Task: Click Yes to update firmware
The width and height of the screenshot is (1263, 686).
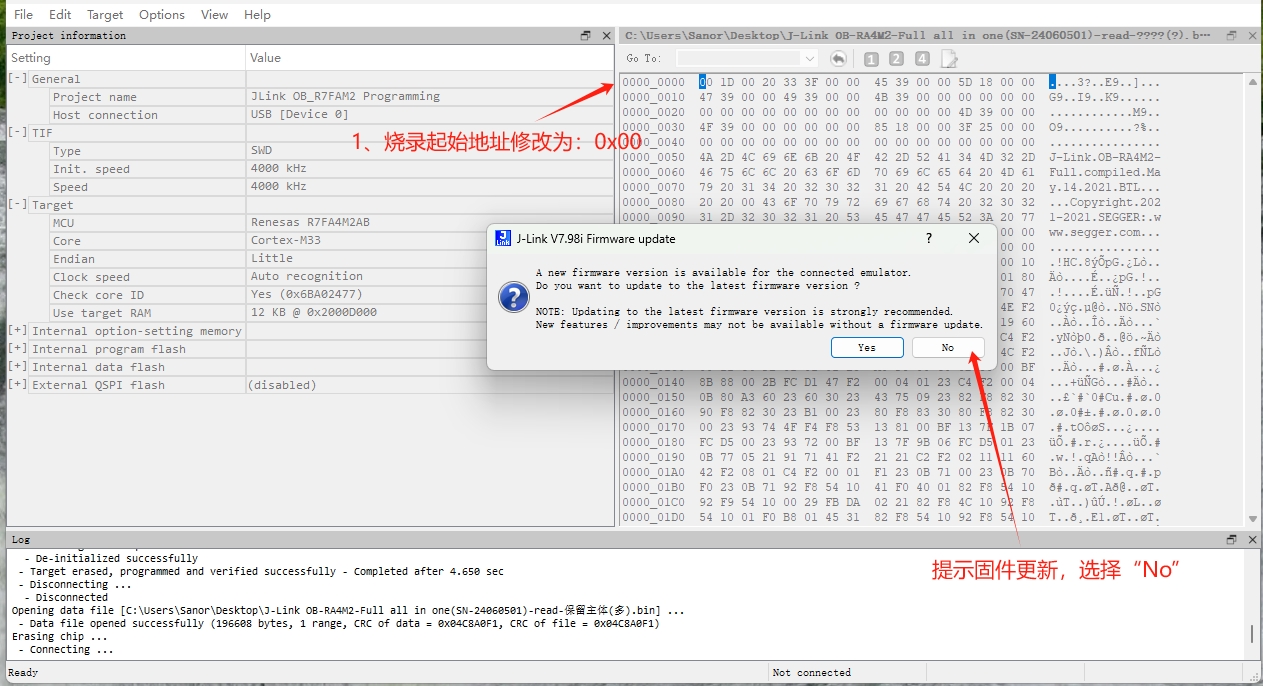Action: 867,347
